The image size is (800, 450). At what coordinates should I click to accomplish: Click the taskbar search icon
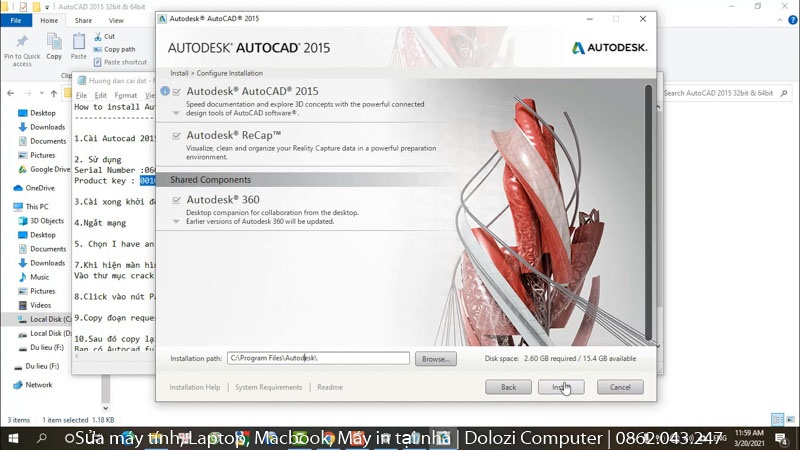point(42,438)
